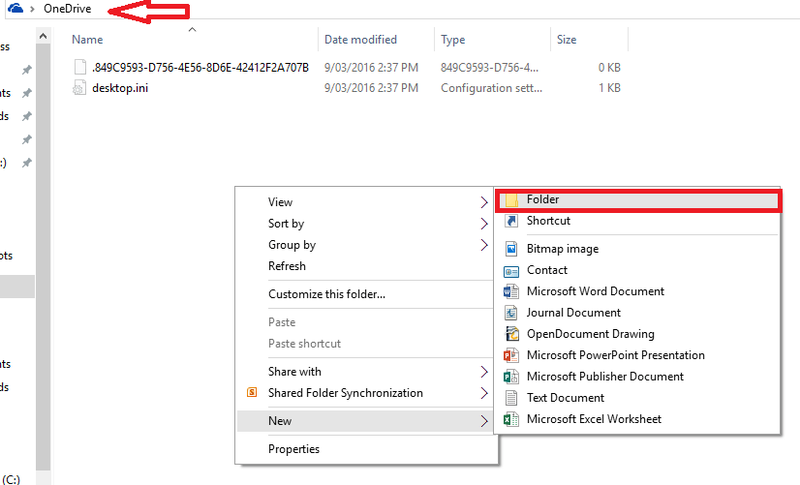The width and height of the screenshot is (800, 485).
Task: Click the Bitmap image icon
Action: tap(511, 249)
